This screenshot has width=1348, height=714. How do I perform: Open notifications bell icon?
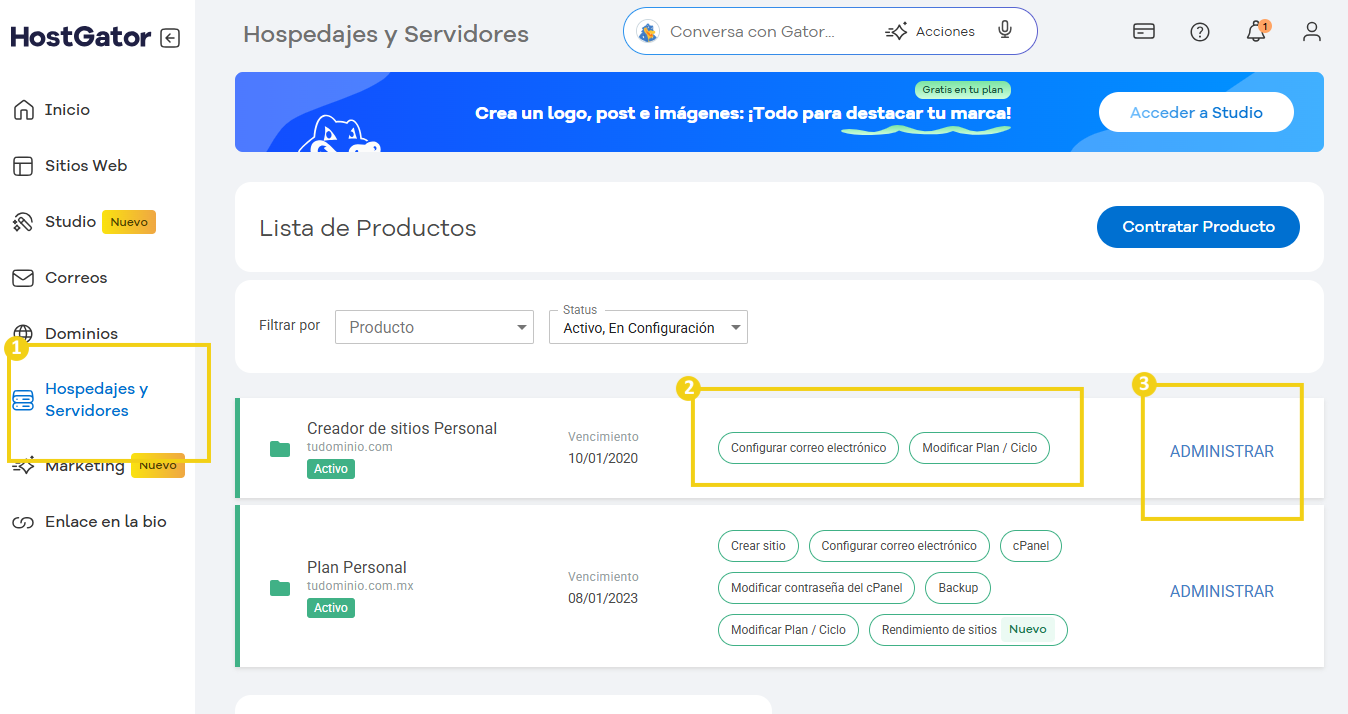pos(1256,32)
